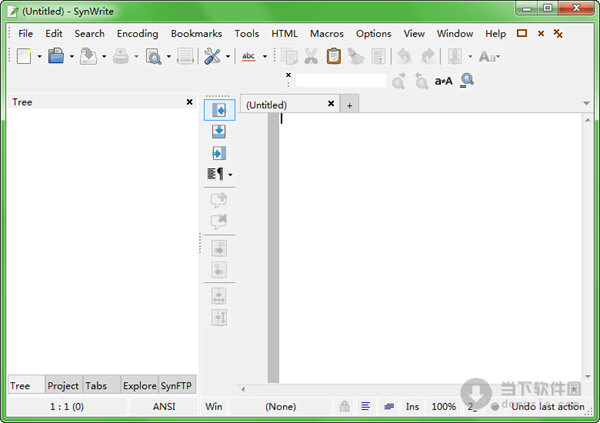
Task: Open the View menu
Action: (x=414, y=34)
